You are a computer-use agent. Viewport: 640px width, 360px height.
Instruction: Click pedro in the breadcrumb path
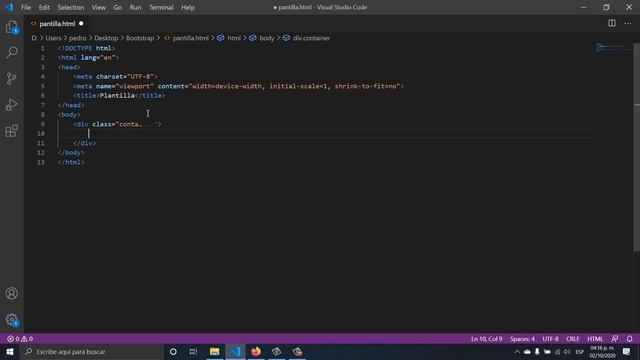pos(78,38)
